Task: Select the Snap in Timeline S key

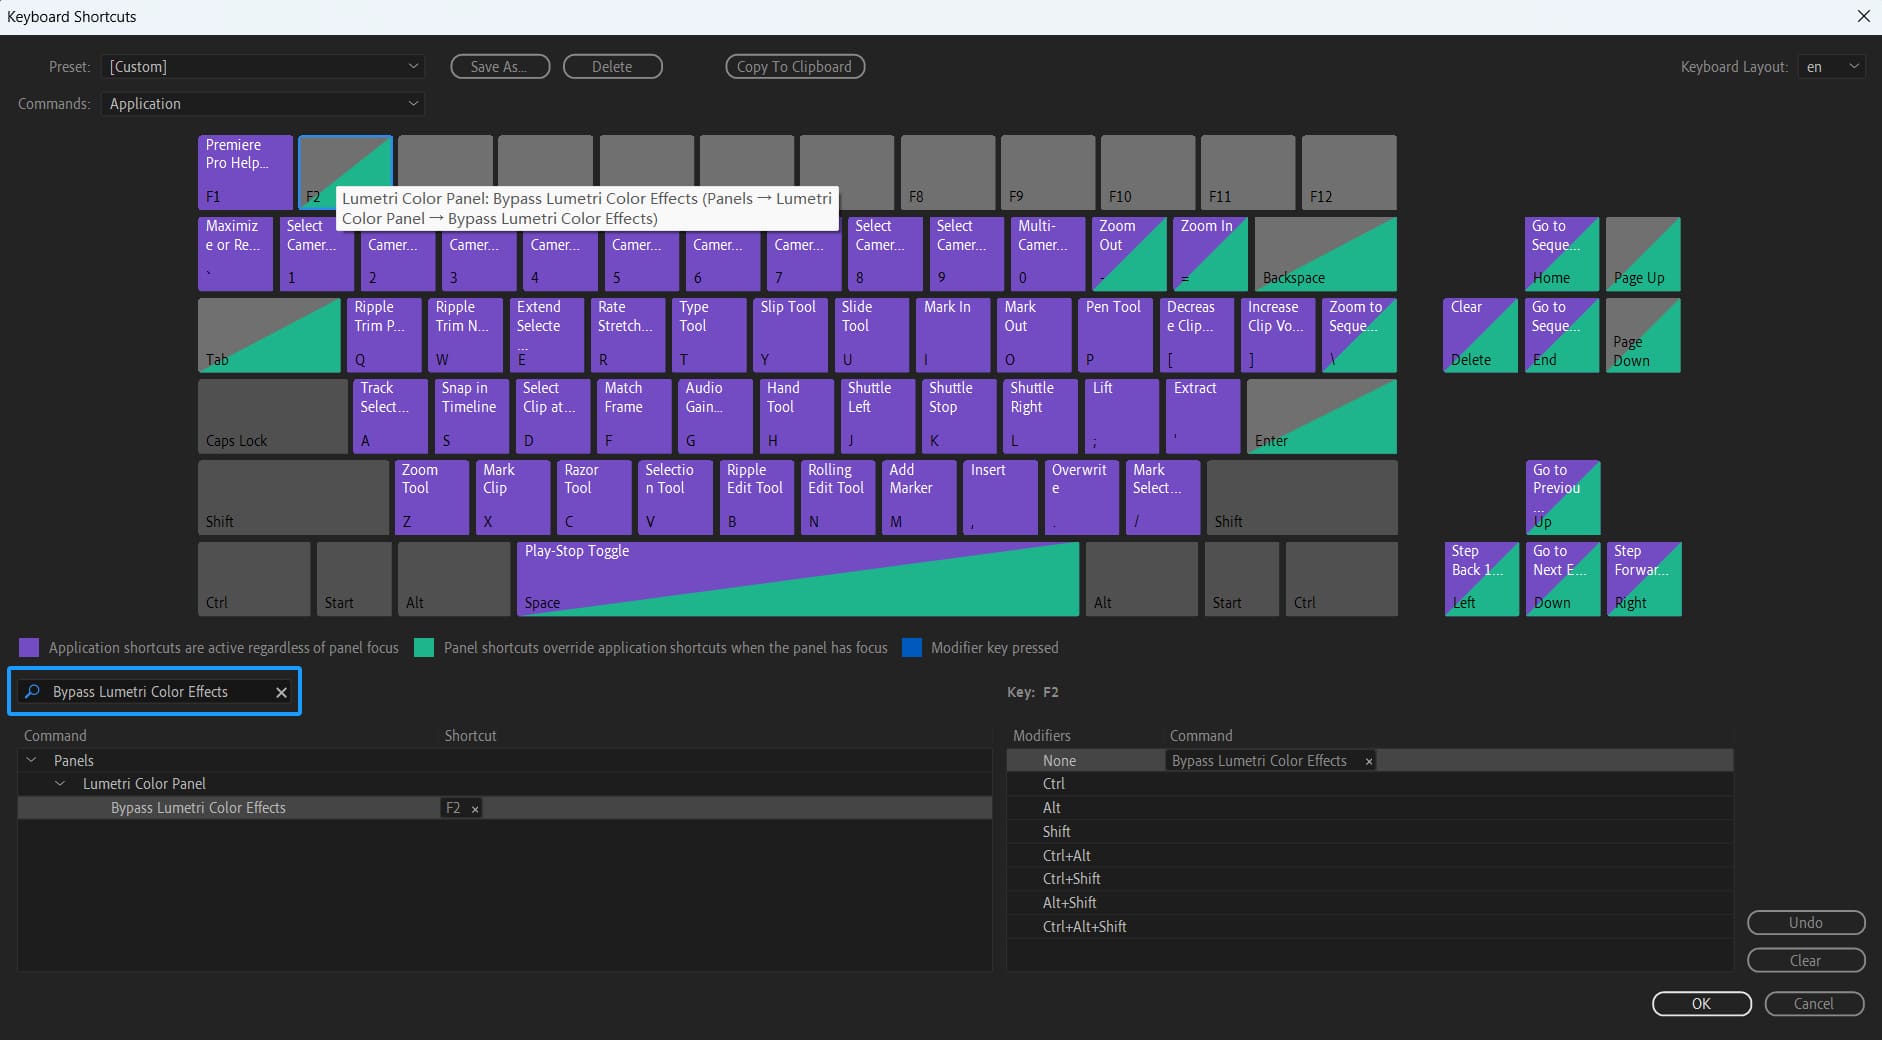Action: pos(471,416)
